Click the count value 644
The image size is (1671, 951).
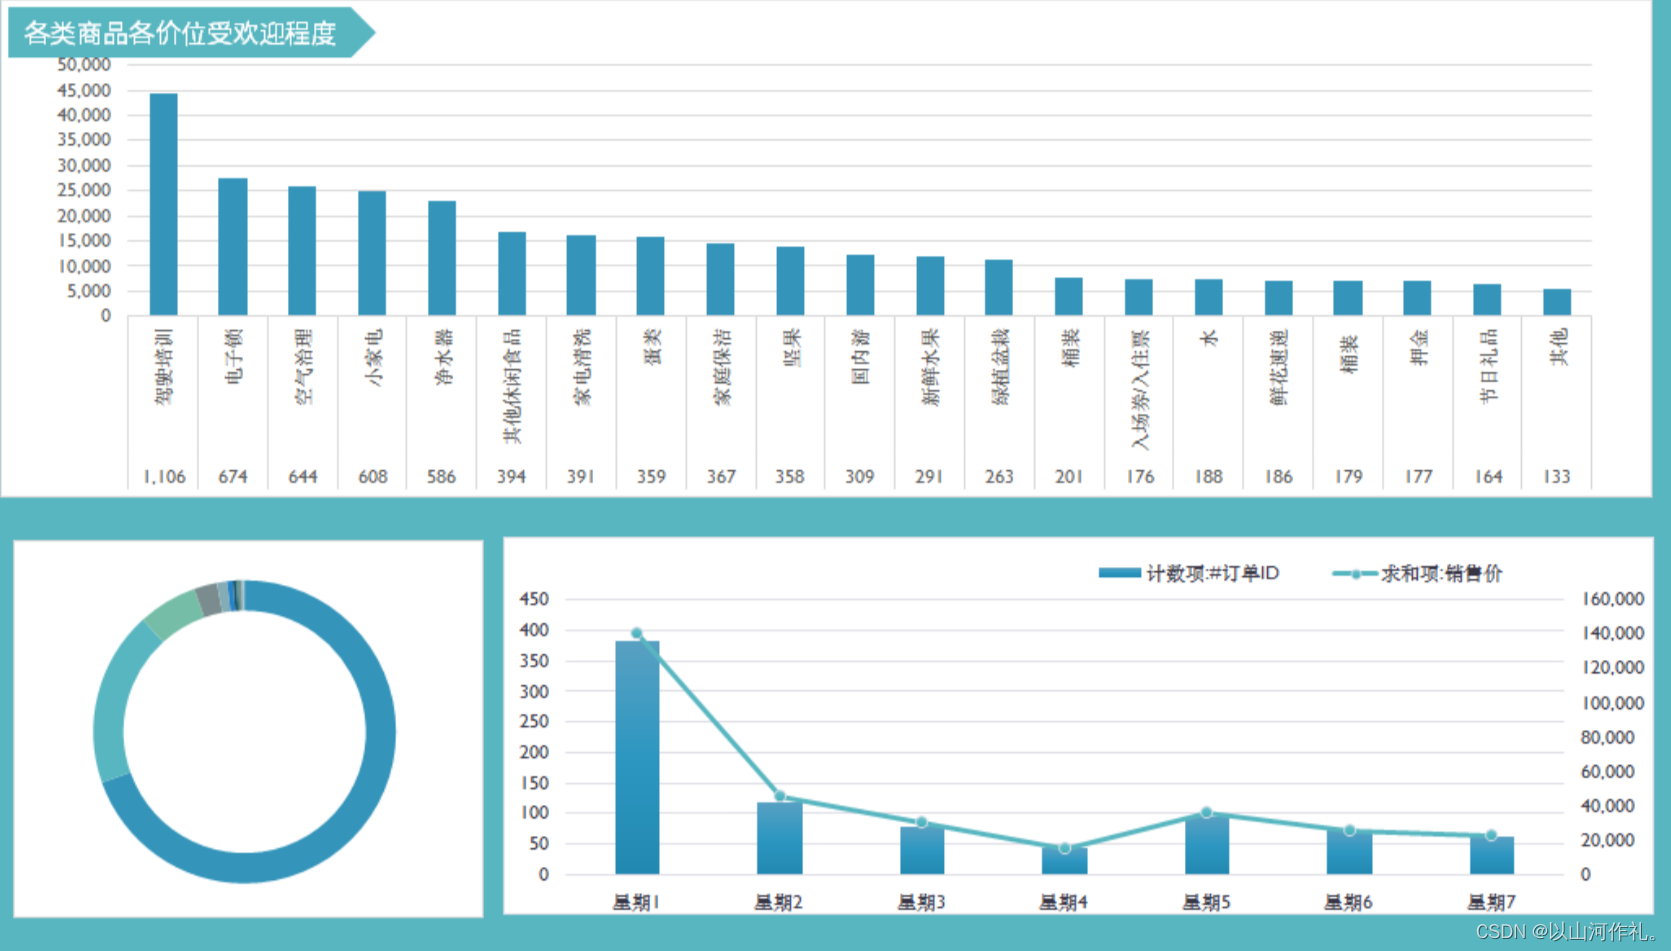tap(303, 477)
